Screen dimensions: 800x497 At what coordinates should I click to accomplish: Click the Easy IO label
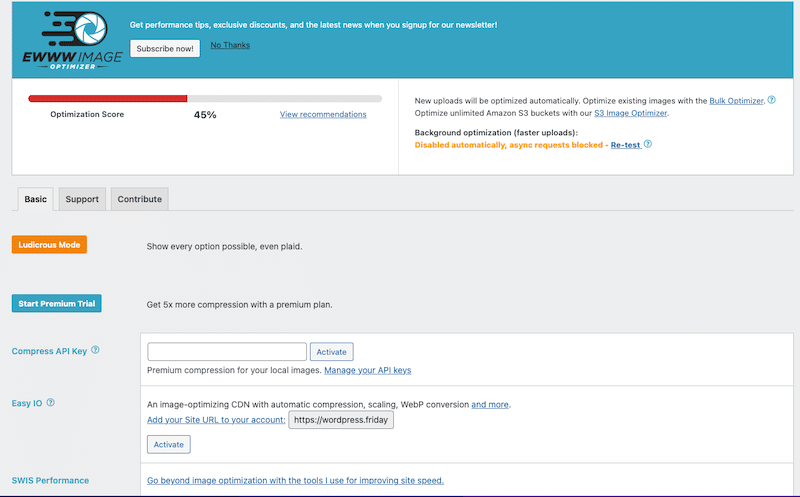point(27,403)
